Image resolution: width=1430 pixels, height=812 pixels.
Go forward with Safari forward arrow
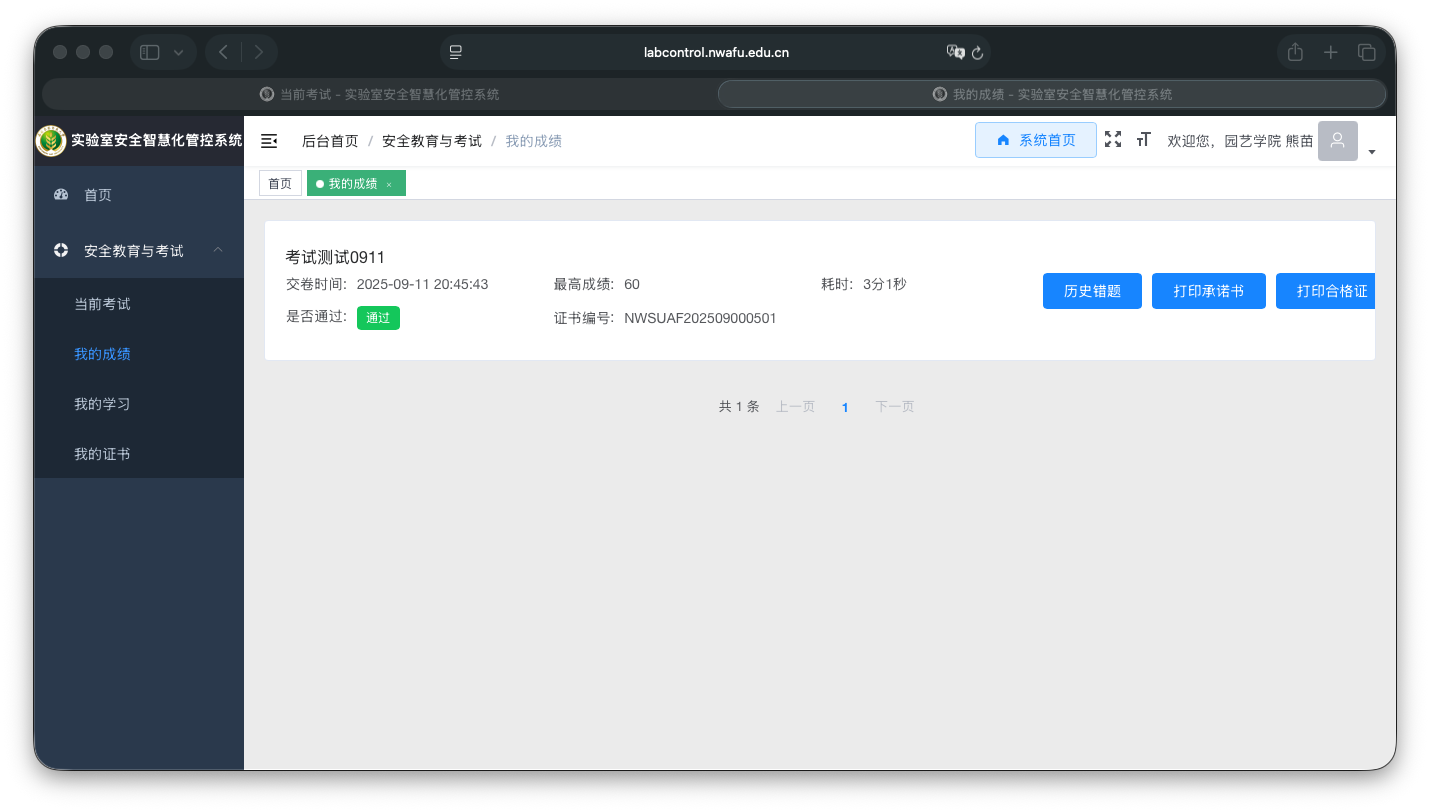259,52
